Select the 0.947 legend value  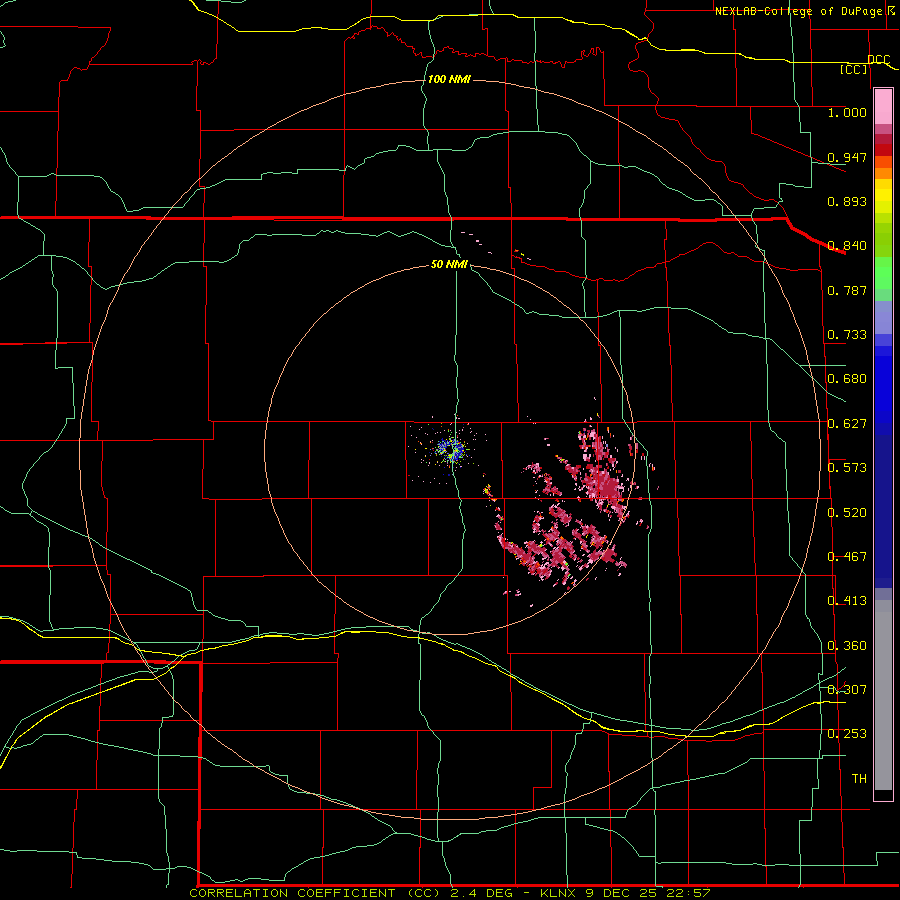pyautogui.click(x=847, y=157)
